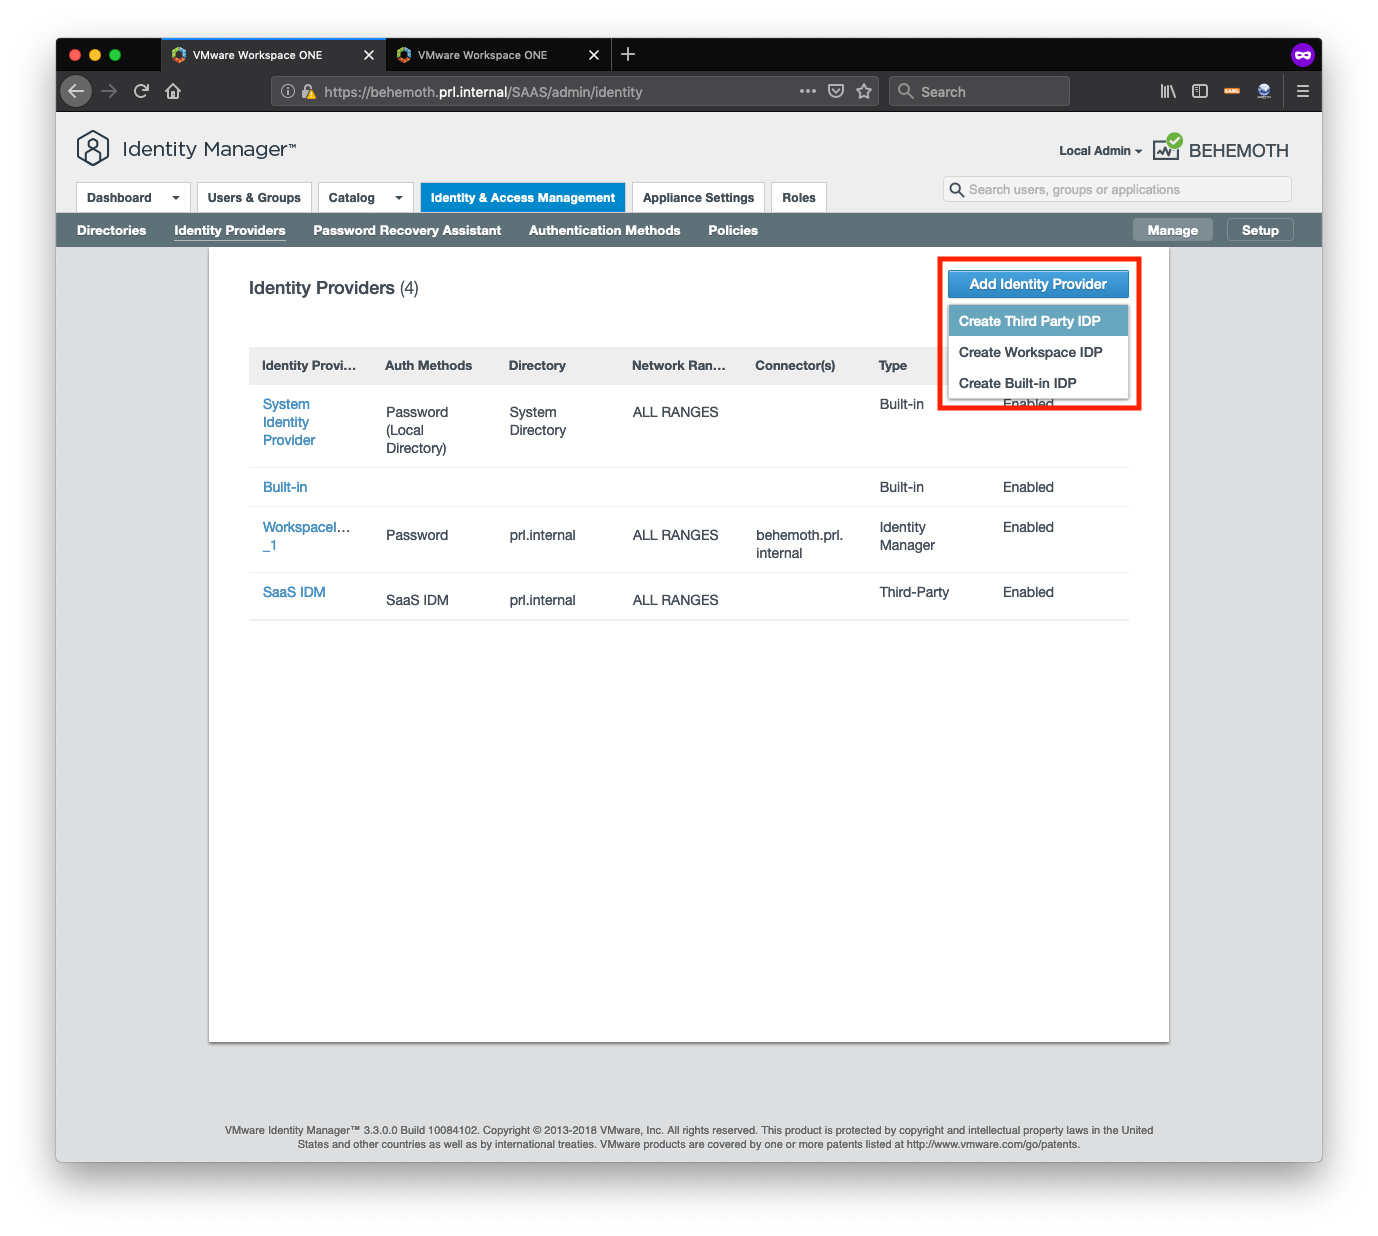The height and width of the screenshot is (1236, 1378).
Task: Toggle the sidebar view icon
Action: (x=1200, y=91)
